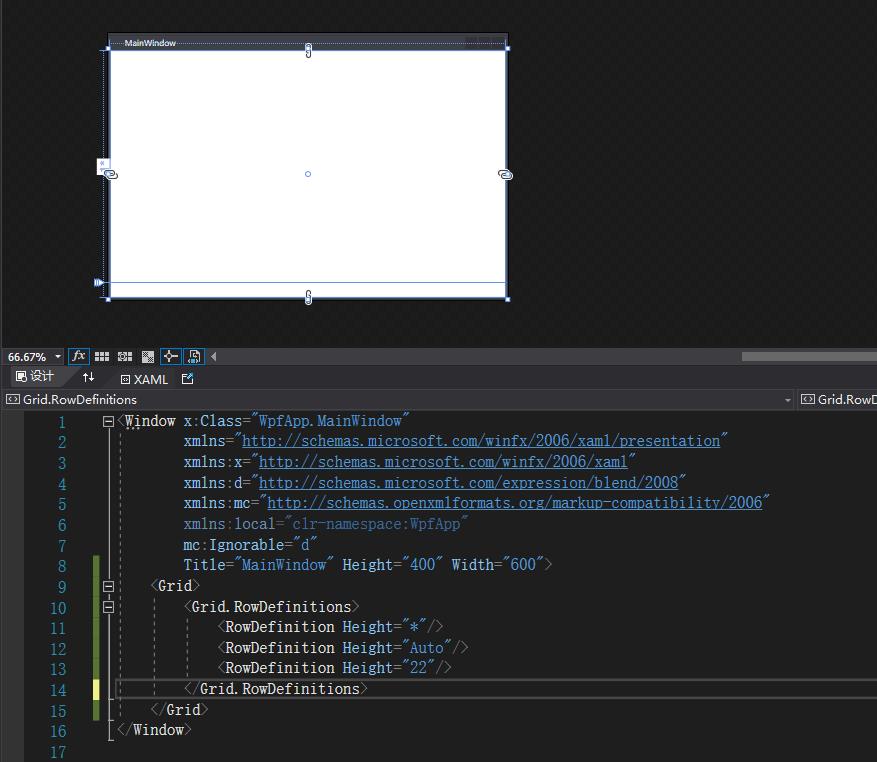Click the top margin anchor link icon
The image size is (877, 762).
(308, 50)
